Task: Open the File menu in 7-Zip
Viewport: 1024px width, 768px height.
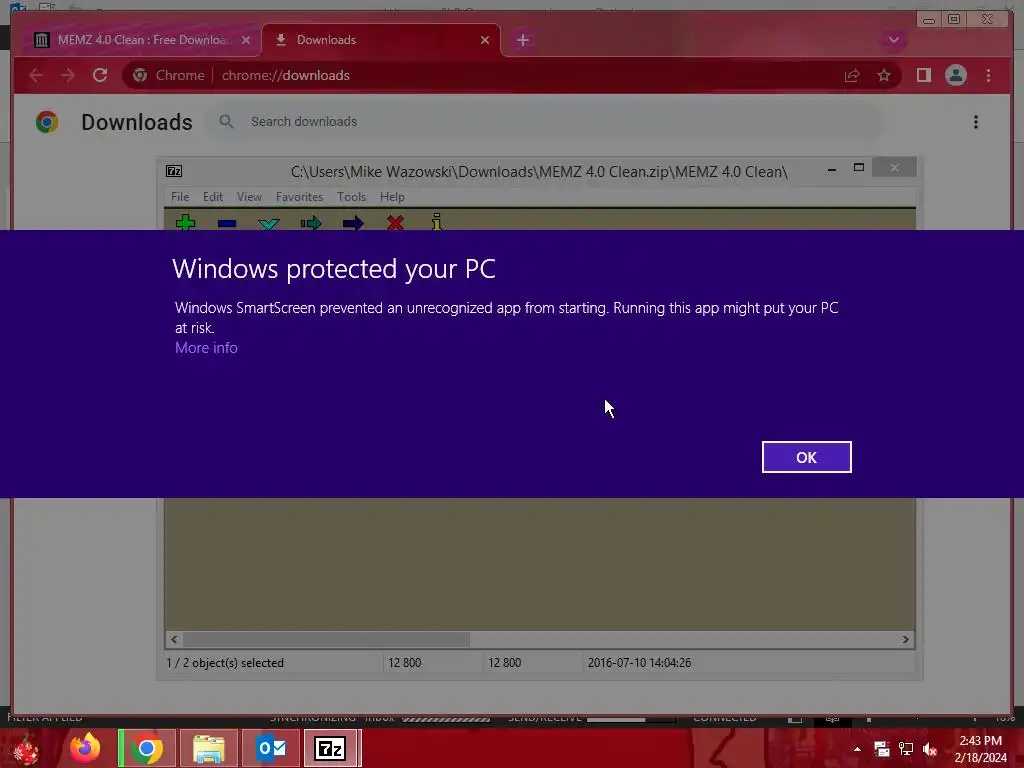Action: tap(180, 197)
